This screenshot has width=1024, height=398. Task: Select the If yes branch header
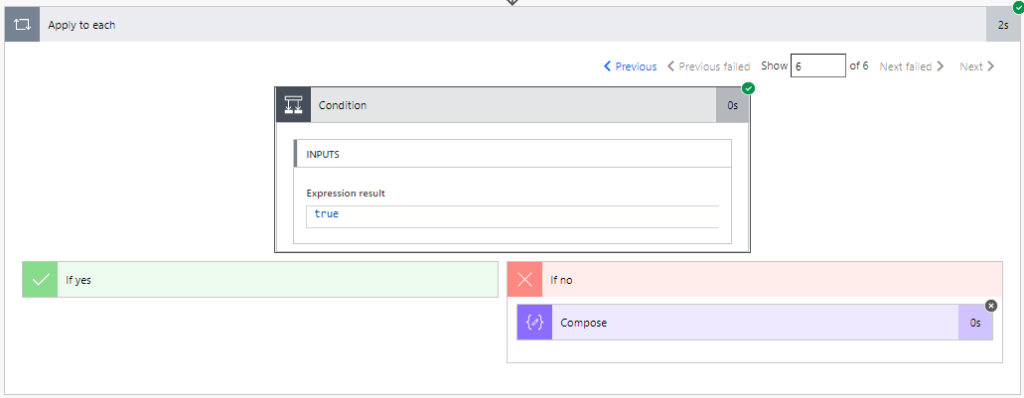(260, 280)
